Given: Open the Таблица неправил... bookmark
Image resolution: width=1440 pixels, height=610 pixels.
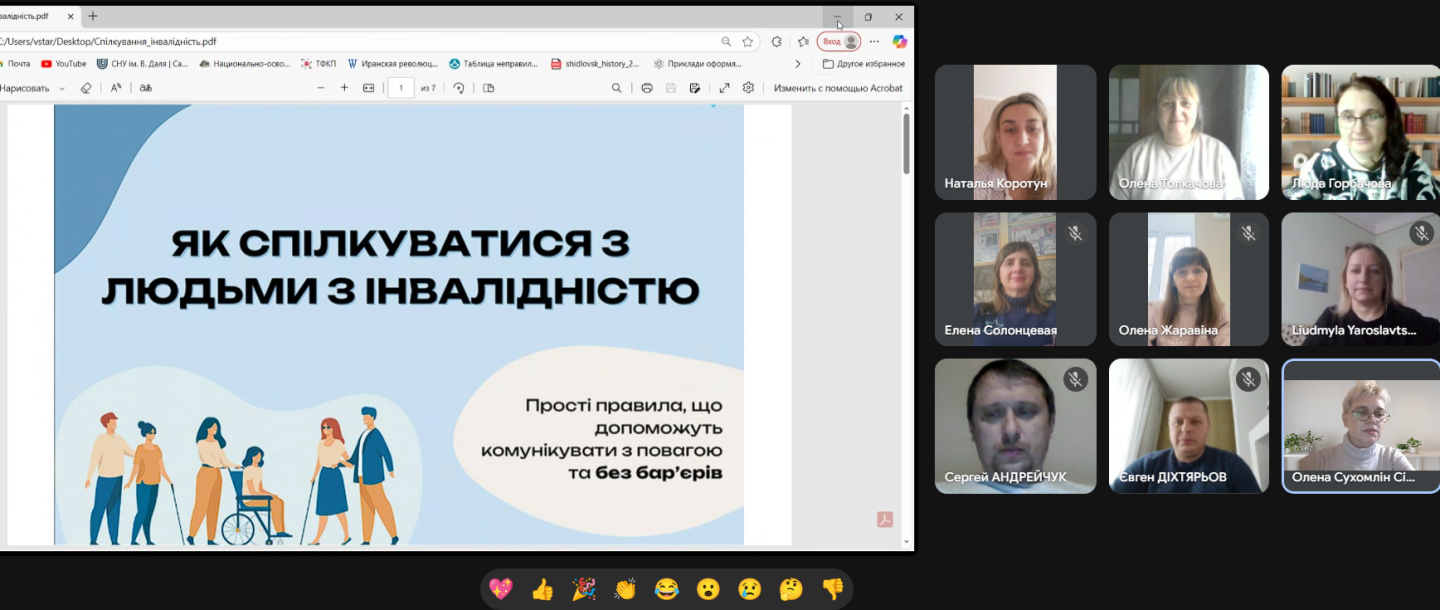Looking at the screenshot, I should [x=494, y=64].
